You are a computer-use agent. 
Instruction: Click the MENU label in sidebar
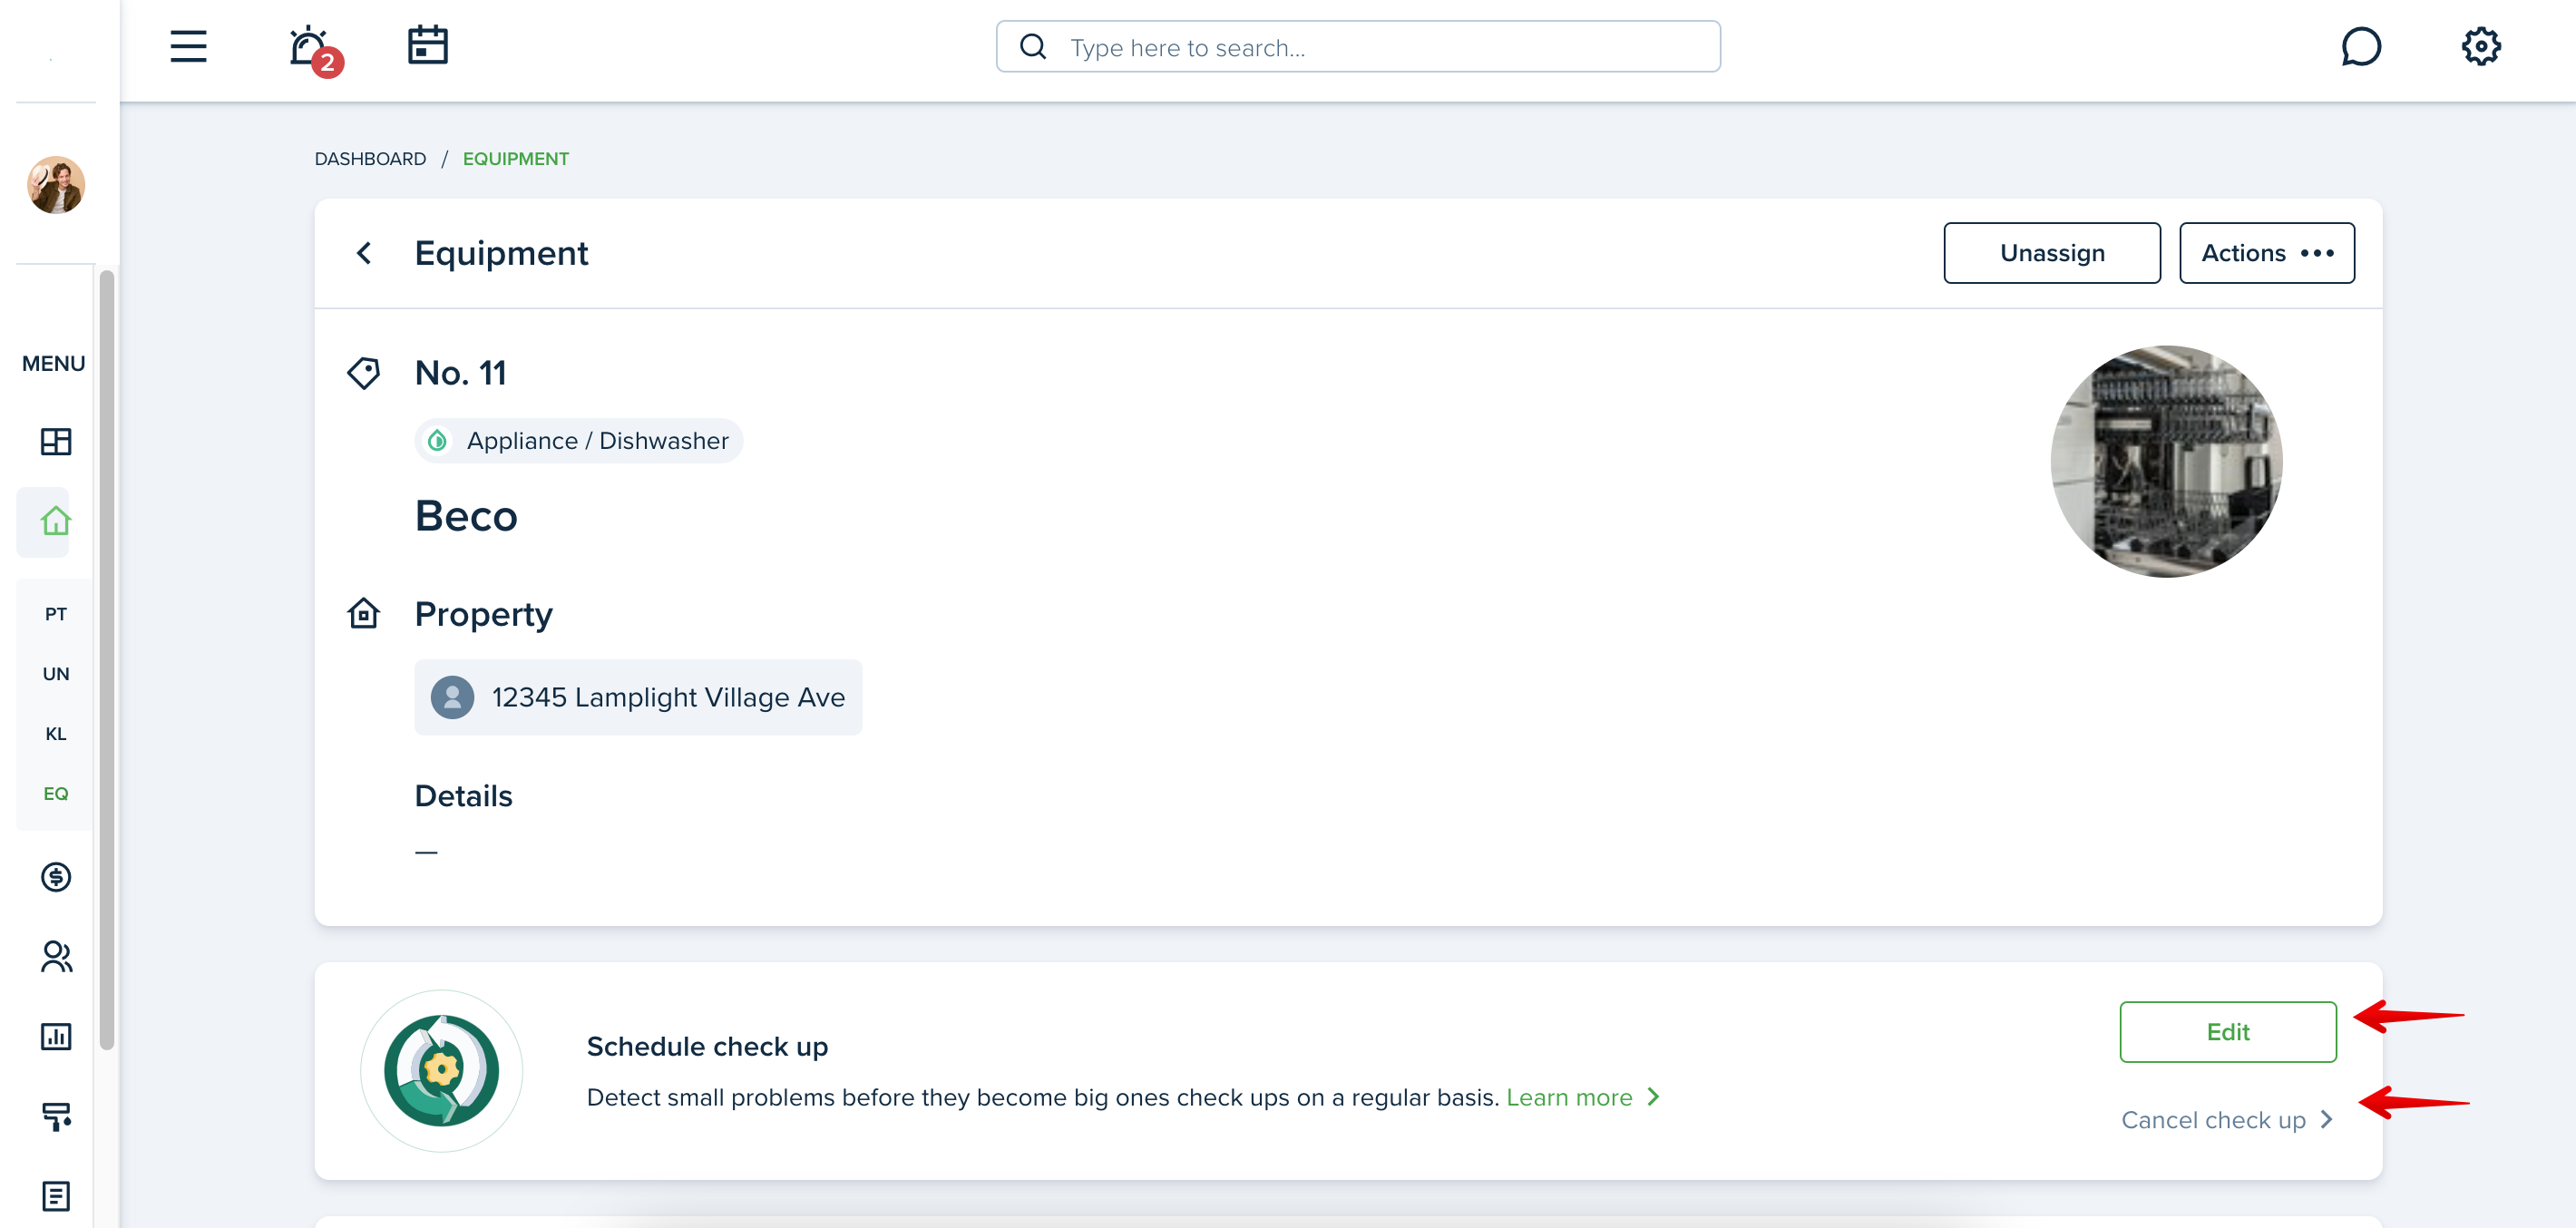pyautogui.click(x=54, y=363)
